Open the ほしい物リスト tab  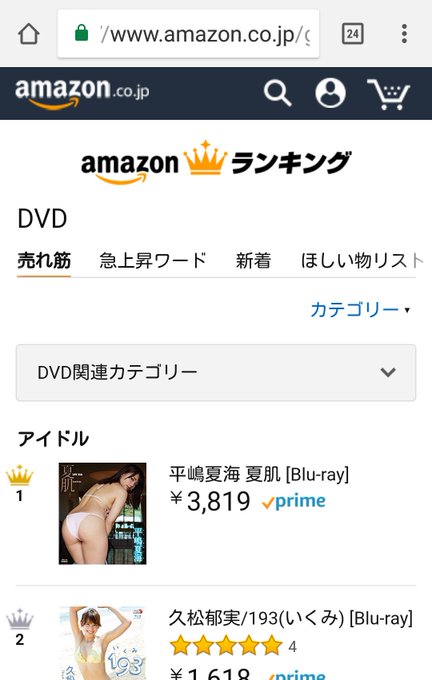(x=362, y=261)
